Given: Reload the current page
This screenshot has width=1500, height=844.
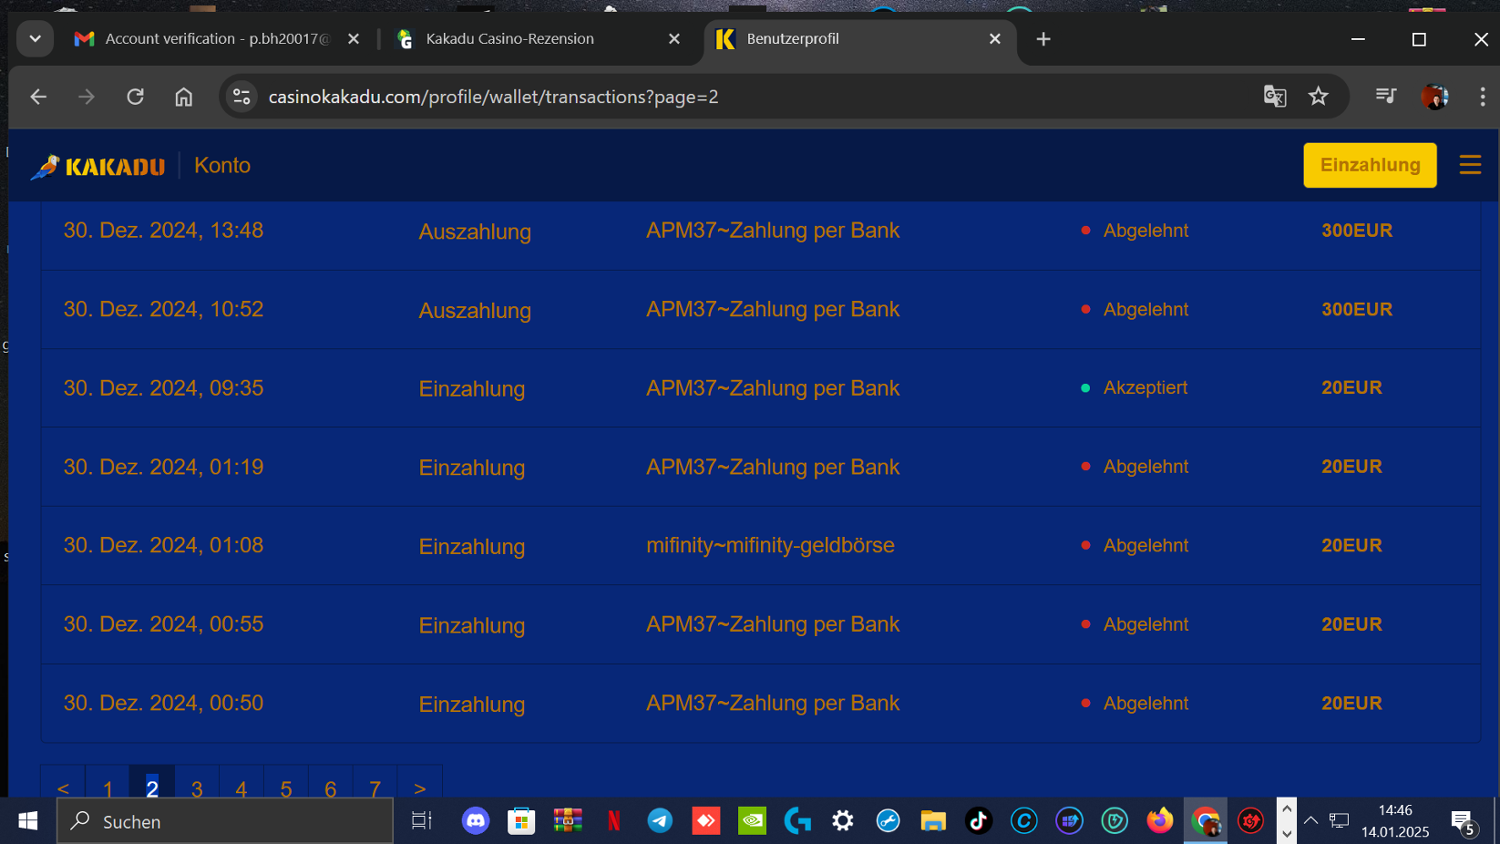Looking at the screenshot, I should point(135,97).
